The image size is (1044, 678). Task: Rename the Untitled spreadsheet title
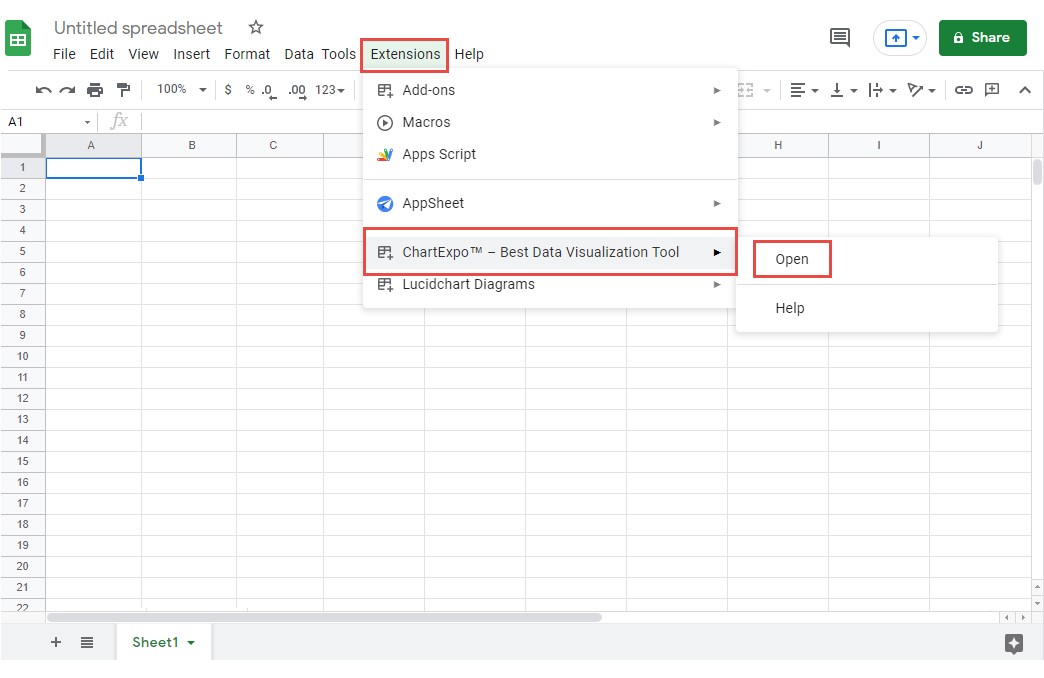click(138, 28)
